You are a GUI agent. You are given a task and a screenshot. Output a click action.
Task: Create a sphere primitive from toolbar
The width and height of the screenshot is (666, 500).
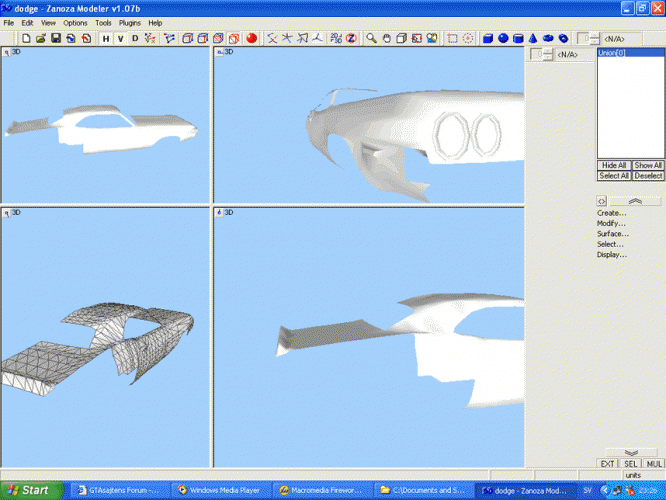[503, 38]
